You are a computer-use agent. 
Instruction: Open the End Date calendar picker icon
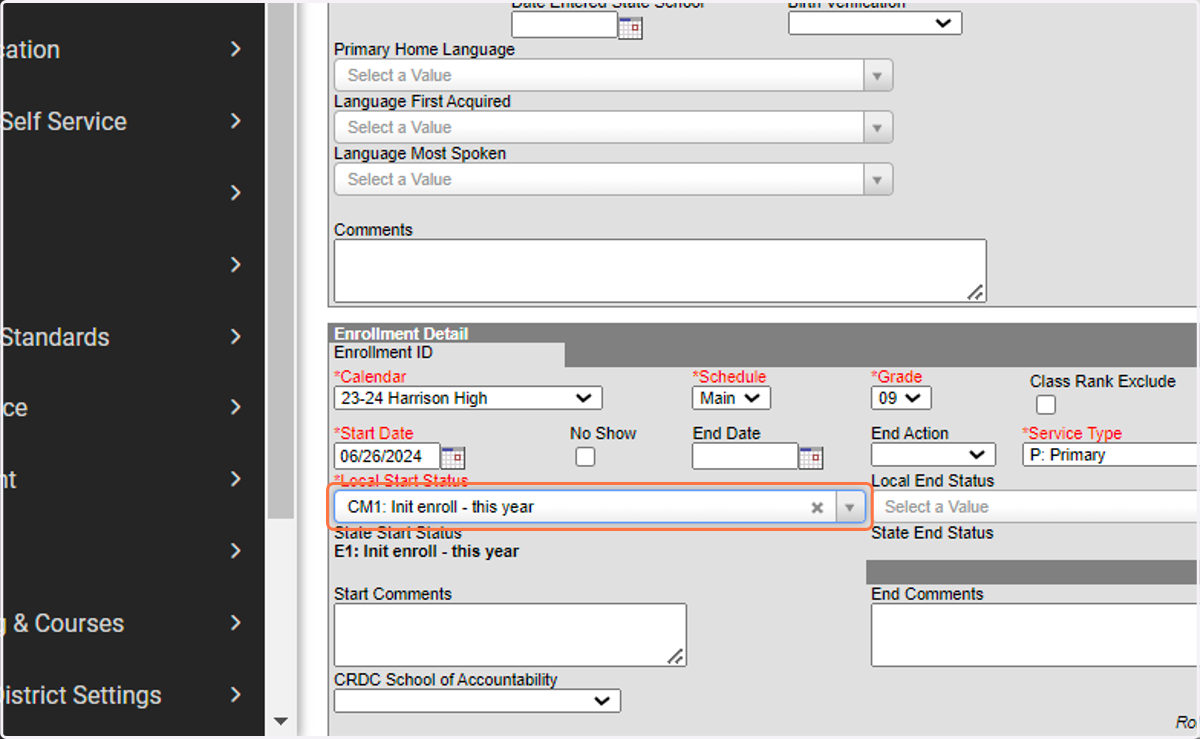811,458
